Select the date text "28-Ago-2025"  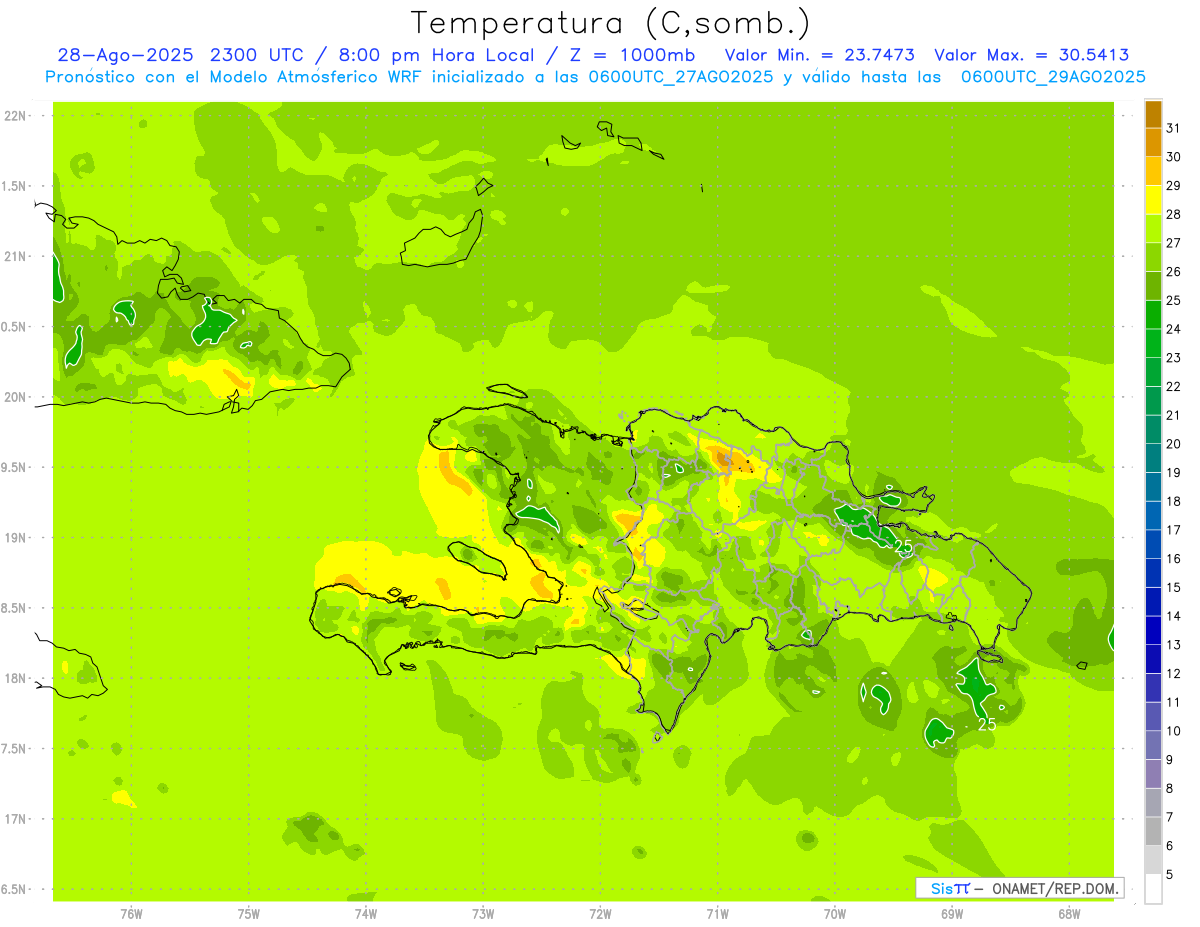126,55
